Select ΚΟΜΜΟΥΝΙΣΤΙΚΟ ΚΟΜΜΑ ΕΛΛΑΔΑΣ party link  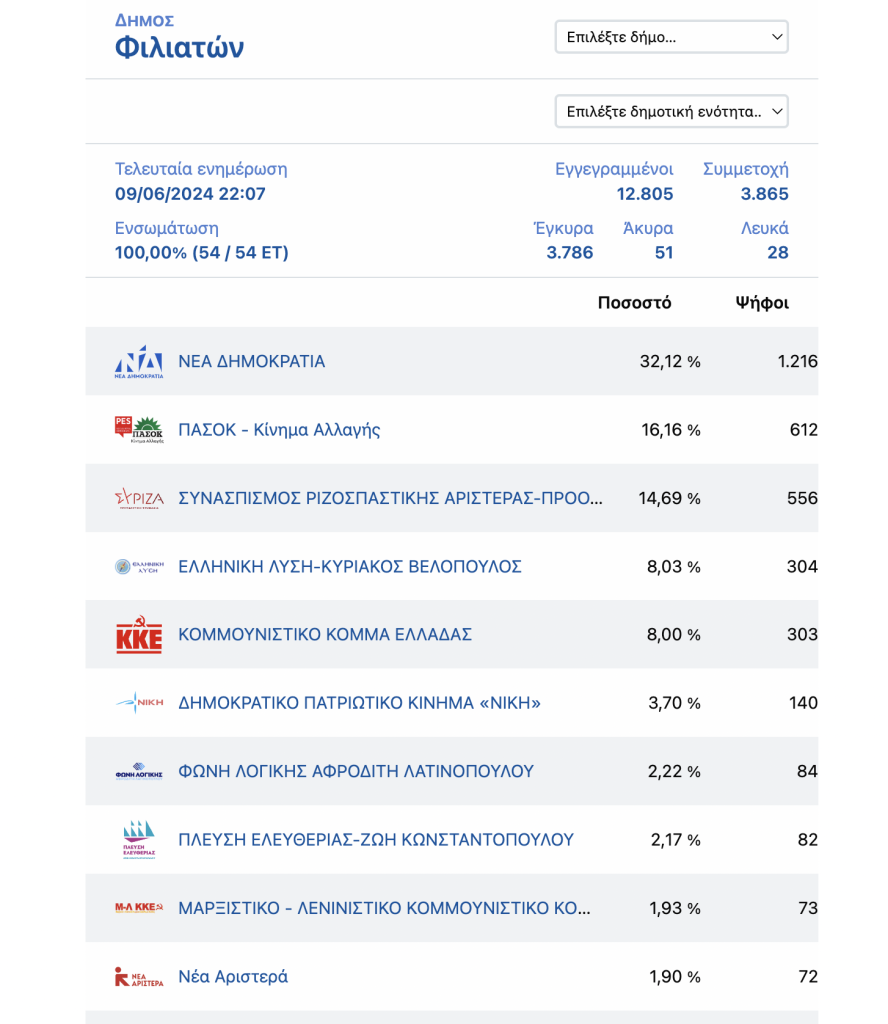[325, 635]
